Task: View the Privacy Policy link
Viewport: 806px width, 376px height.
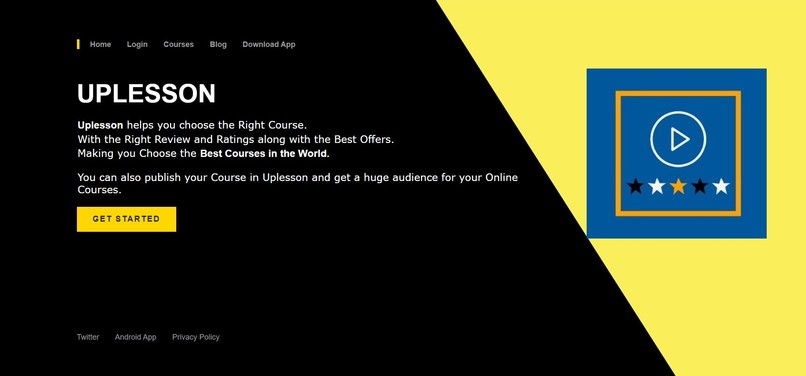Action: click(x=196, y=337)
